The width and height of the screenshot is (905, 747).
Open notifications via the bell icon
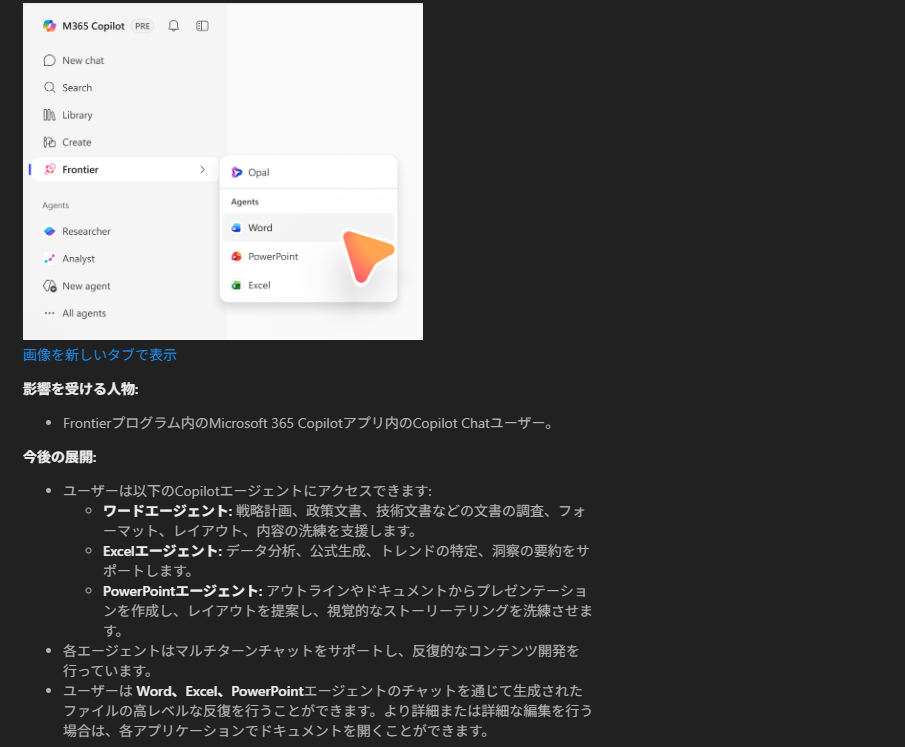[174, 26]
